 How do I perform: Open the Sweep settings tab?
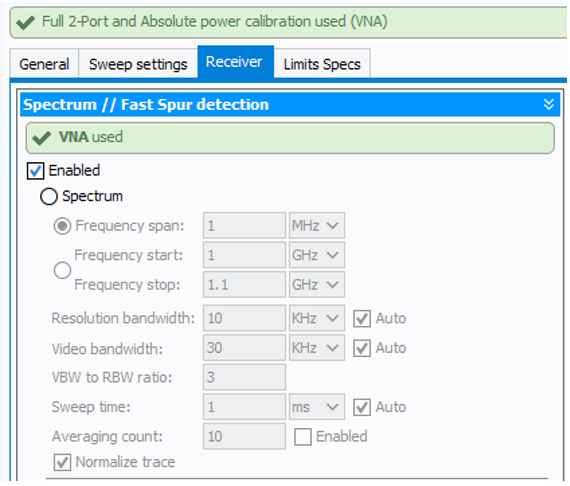coord(138,64)
